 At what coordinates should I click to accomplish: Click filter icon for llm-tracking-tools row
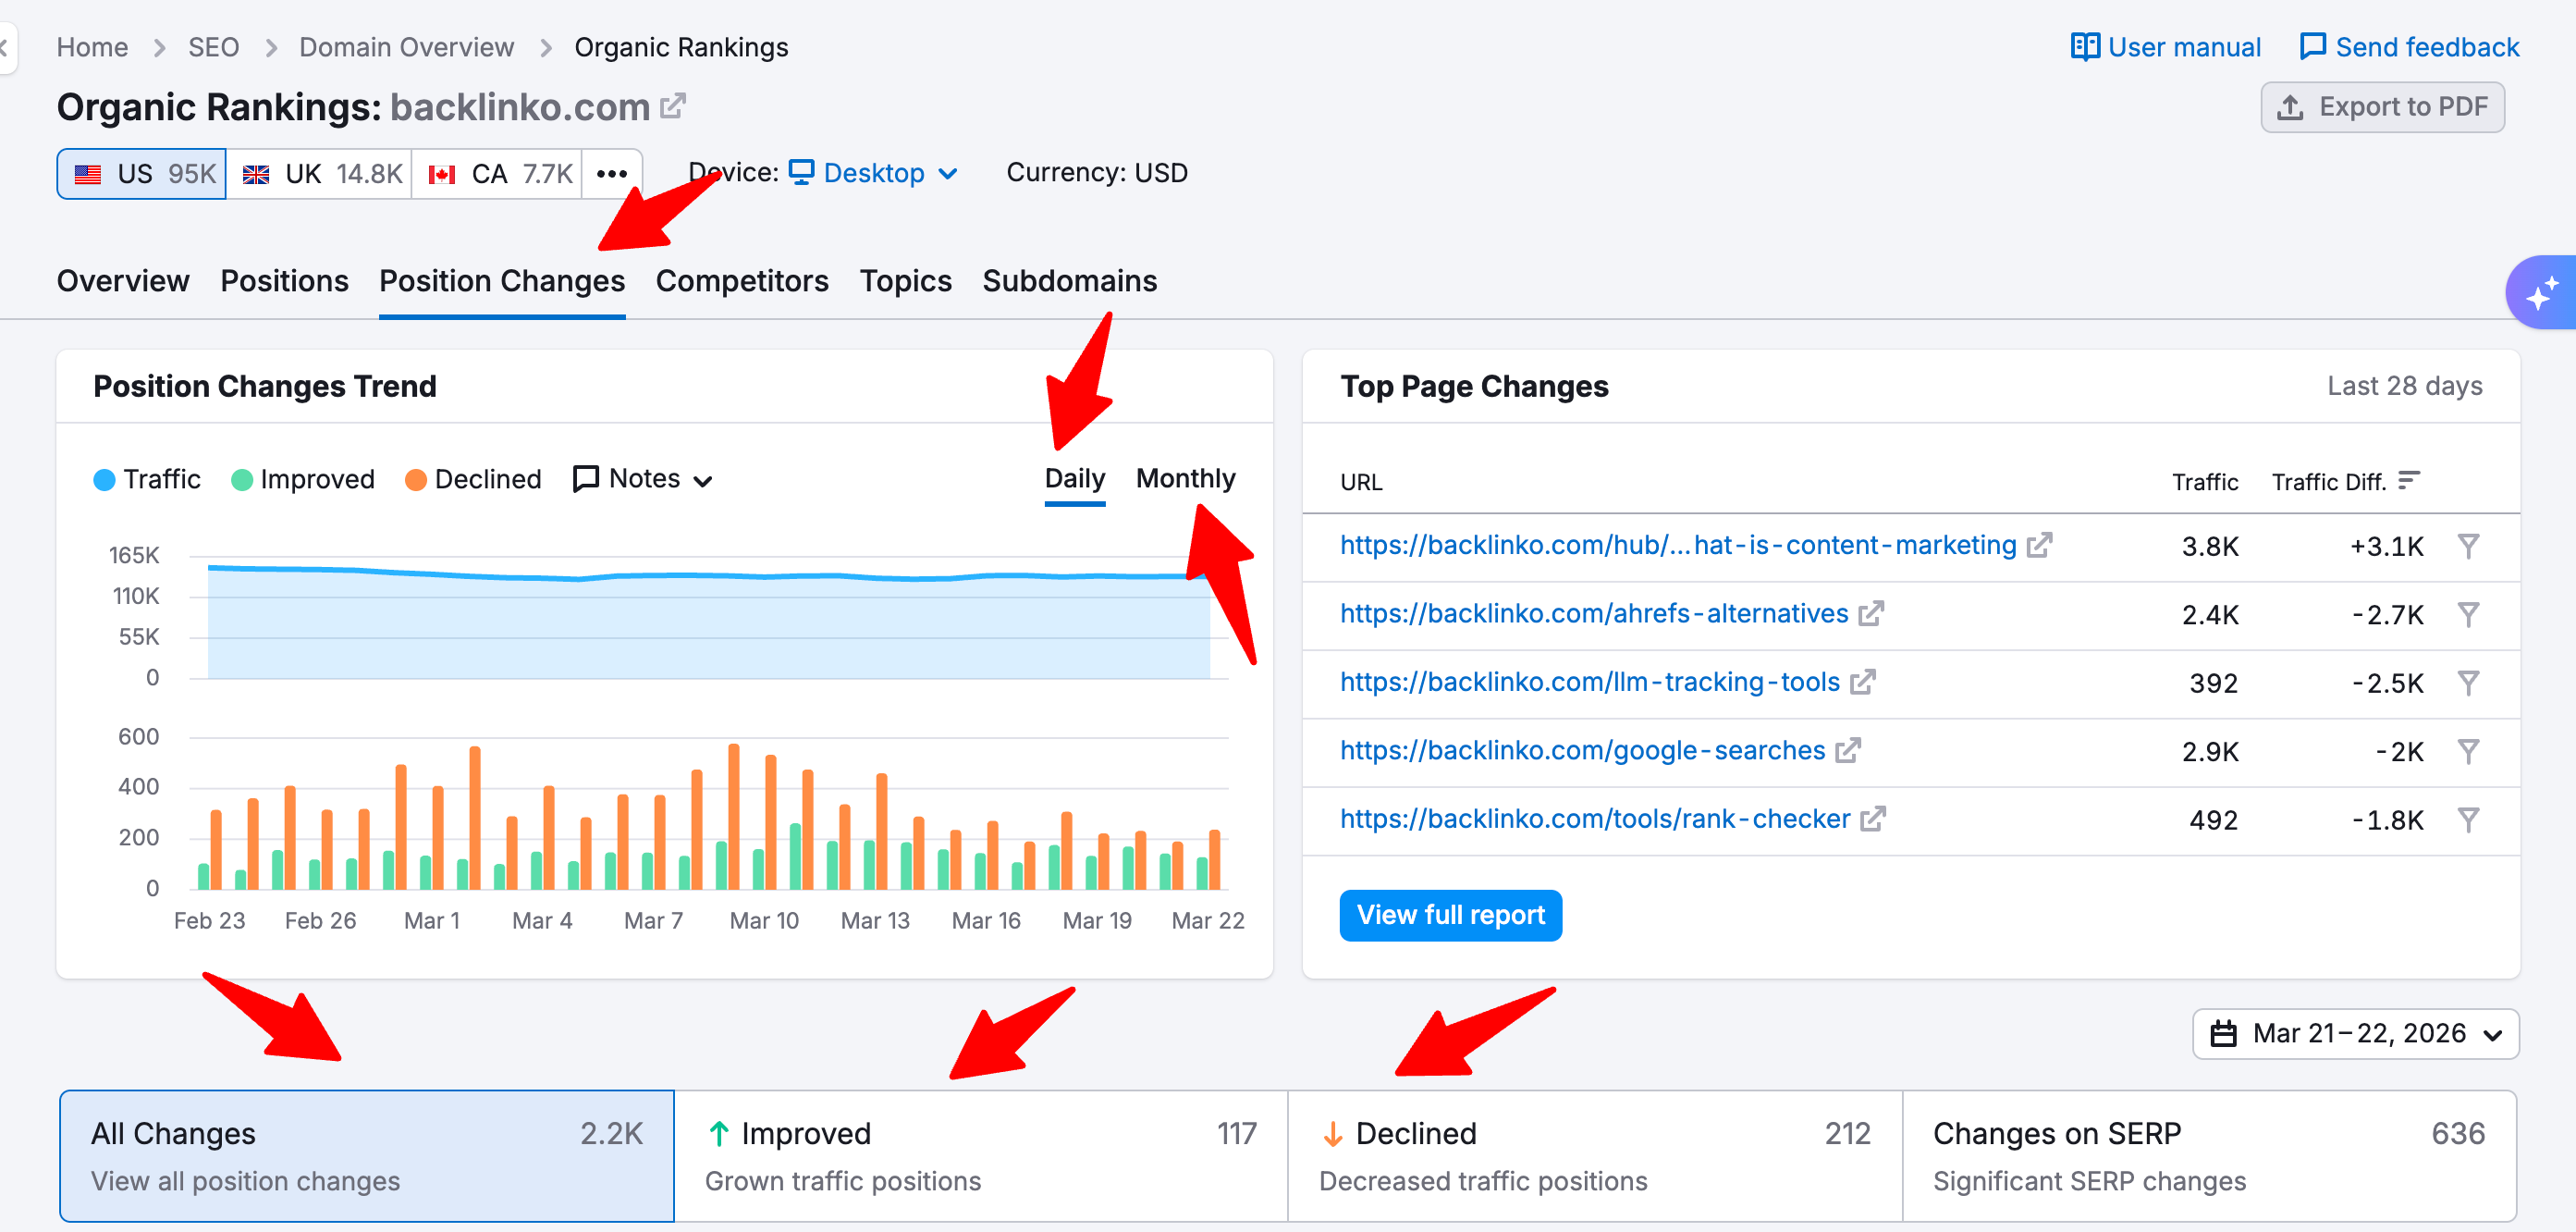point(2468,683)
